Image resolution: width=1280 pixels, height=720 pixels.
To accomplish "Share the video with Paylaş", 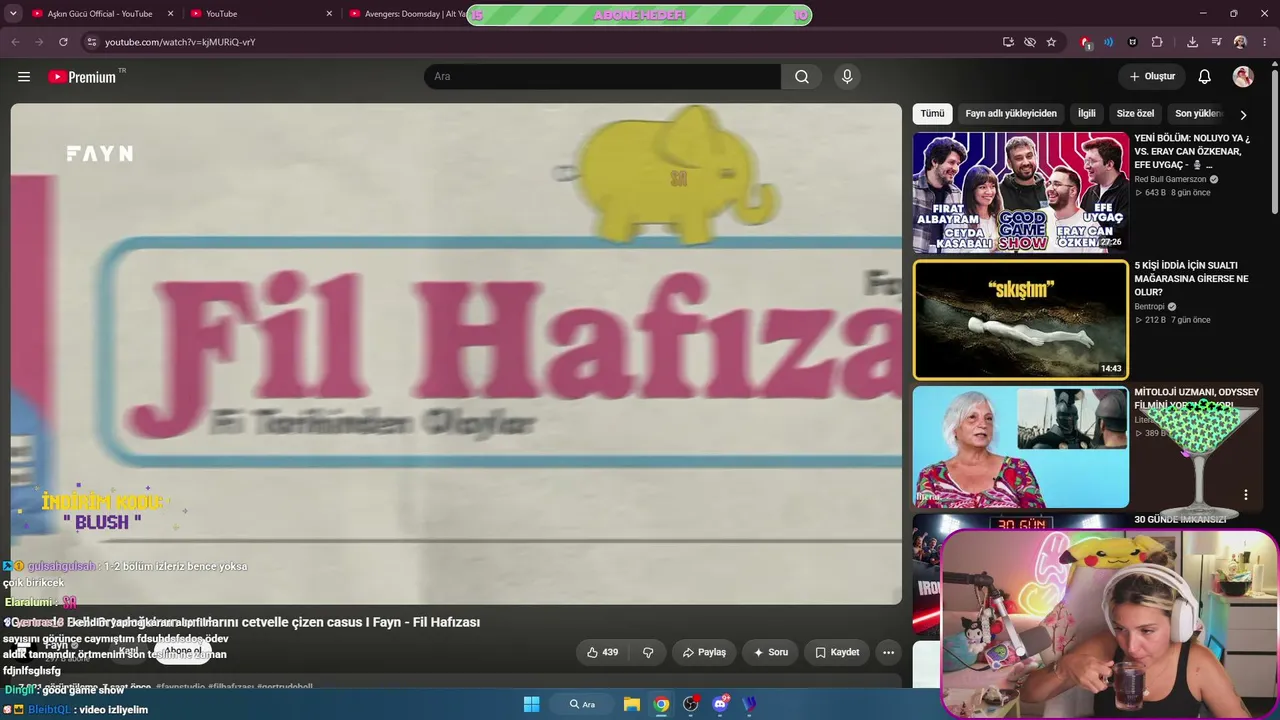I will (x=704, y=652).
